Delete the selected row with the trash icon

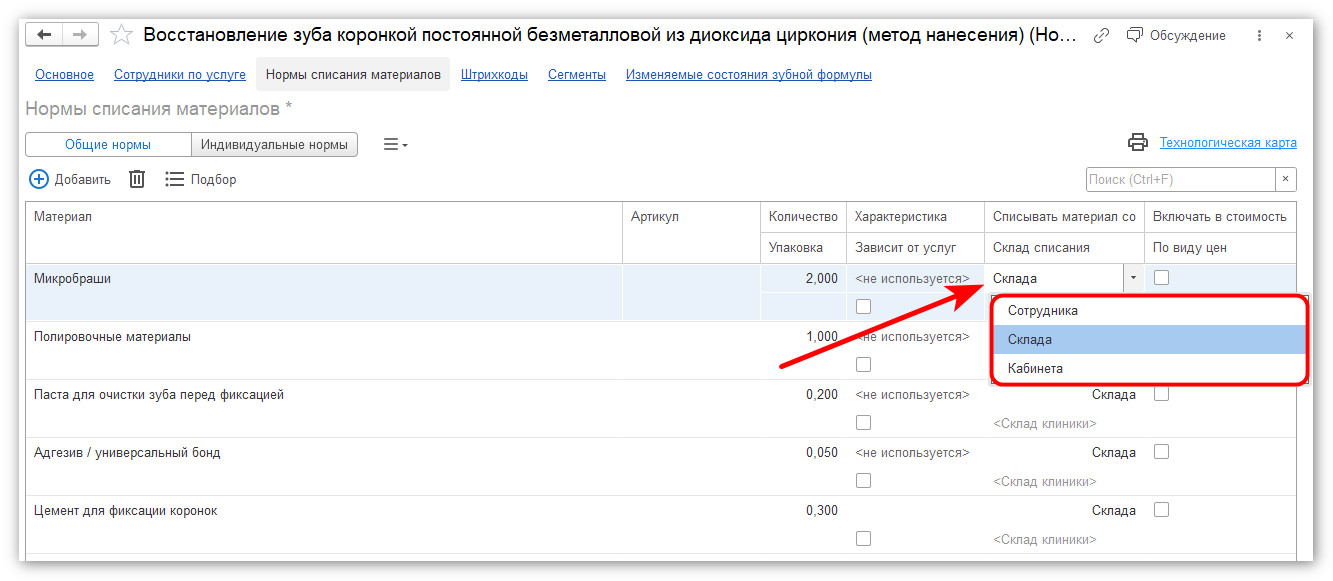click(x=137, y=179)
